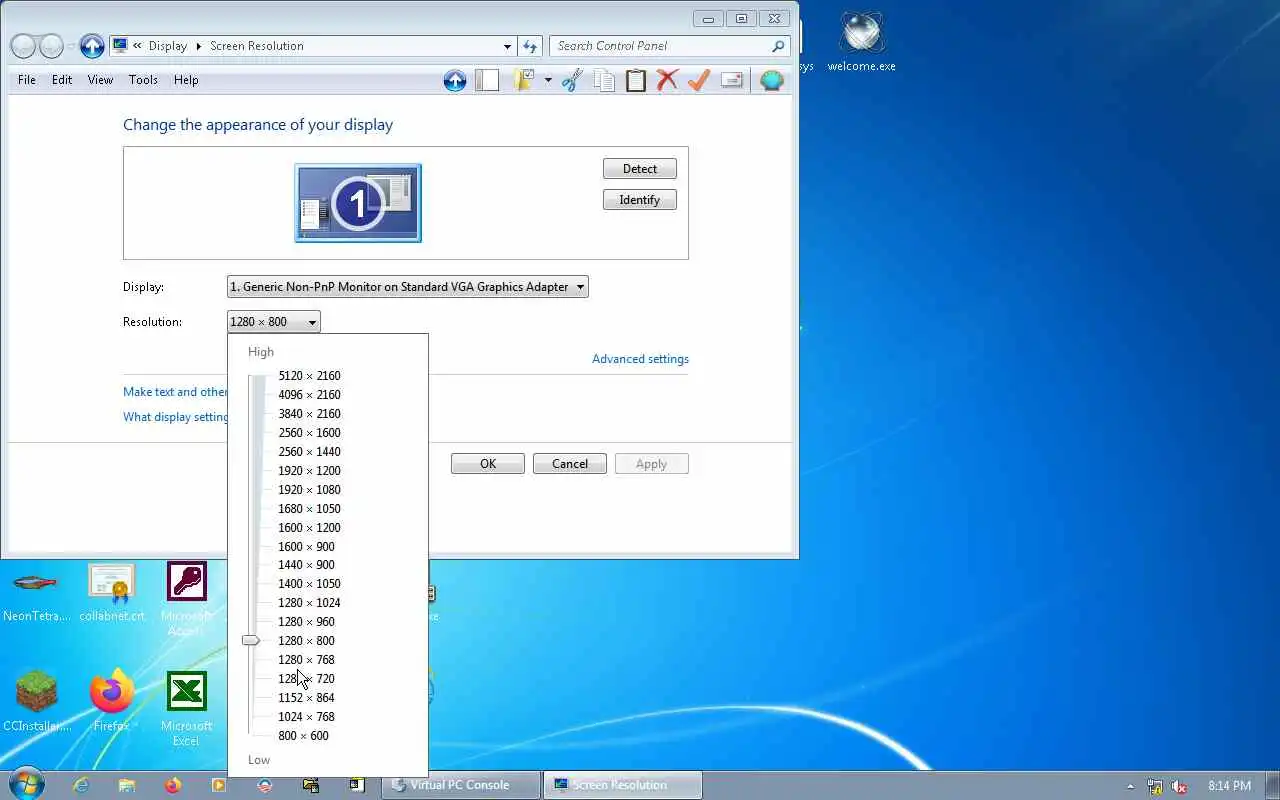Click the red X Delete icon
1280x800 pixels.
(x=667, y=80)
